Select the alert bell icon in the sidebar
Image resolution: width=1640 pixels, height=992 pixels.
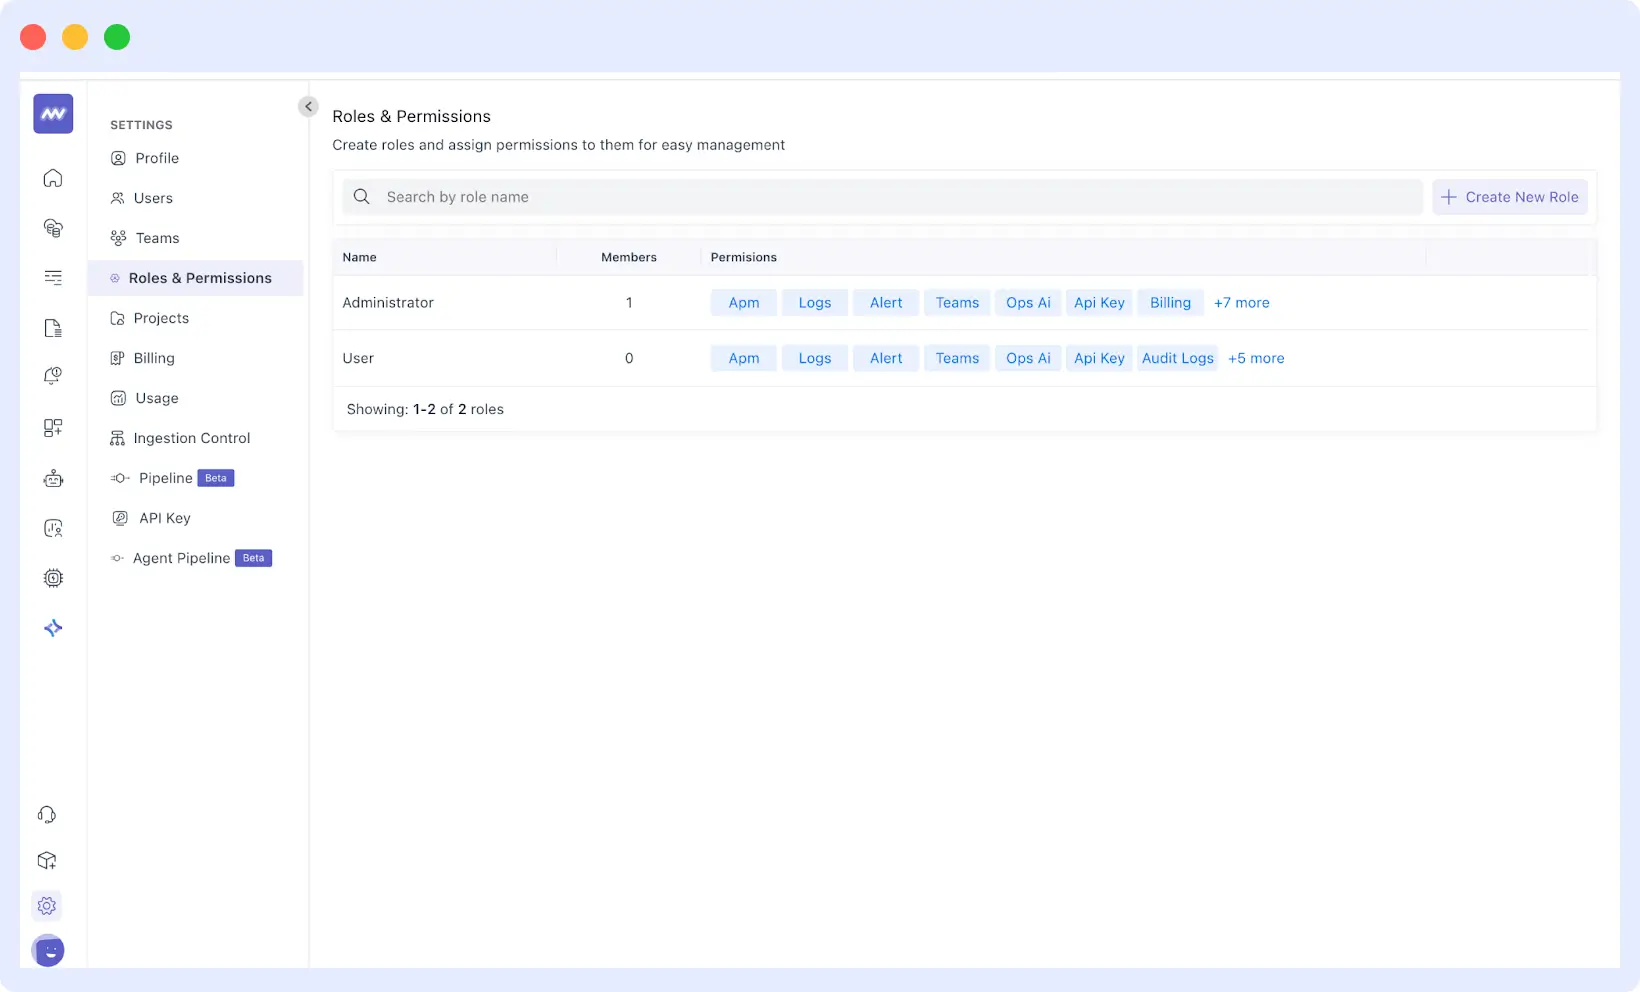[x=52, y=375]
